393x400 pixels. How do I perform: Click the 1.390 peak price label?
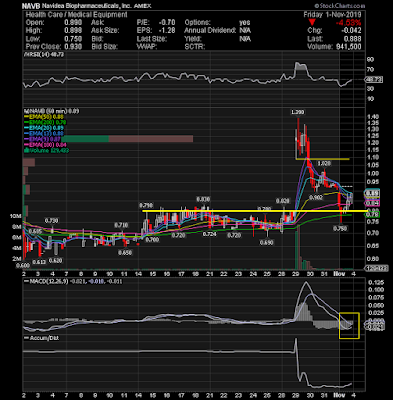pyautogui.click(x=297, y=113)
